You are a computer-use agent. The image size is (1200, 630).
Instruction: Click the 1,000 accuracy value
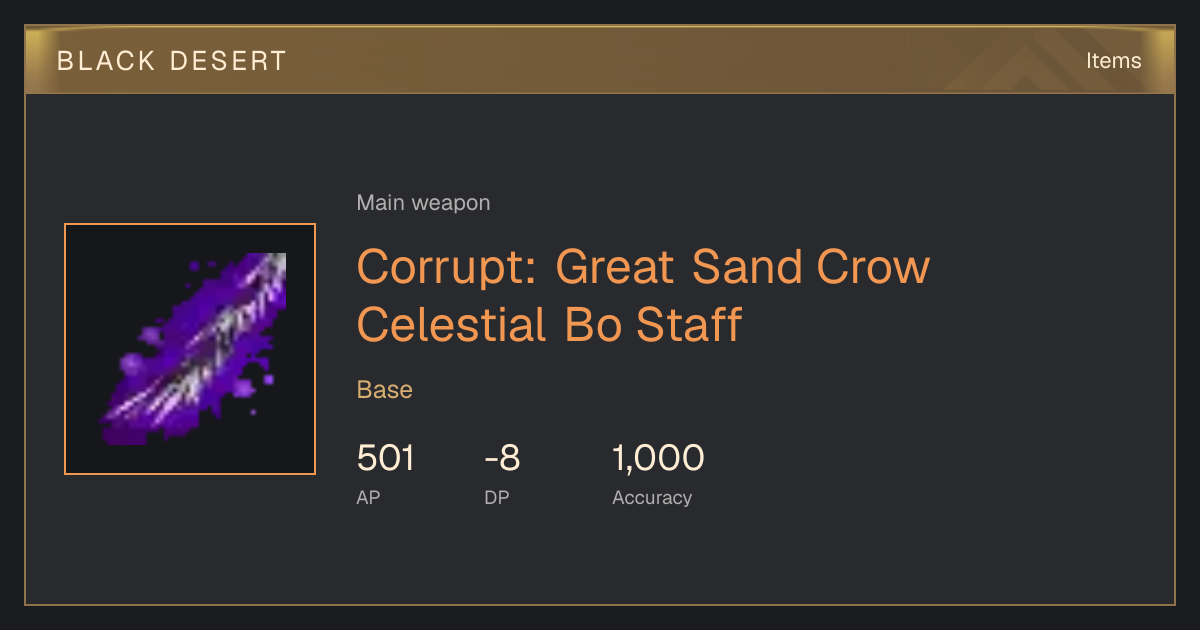point(658,458)
